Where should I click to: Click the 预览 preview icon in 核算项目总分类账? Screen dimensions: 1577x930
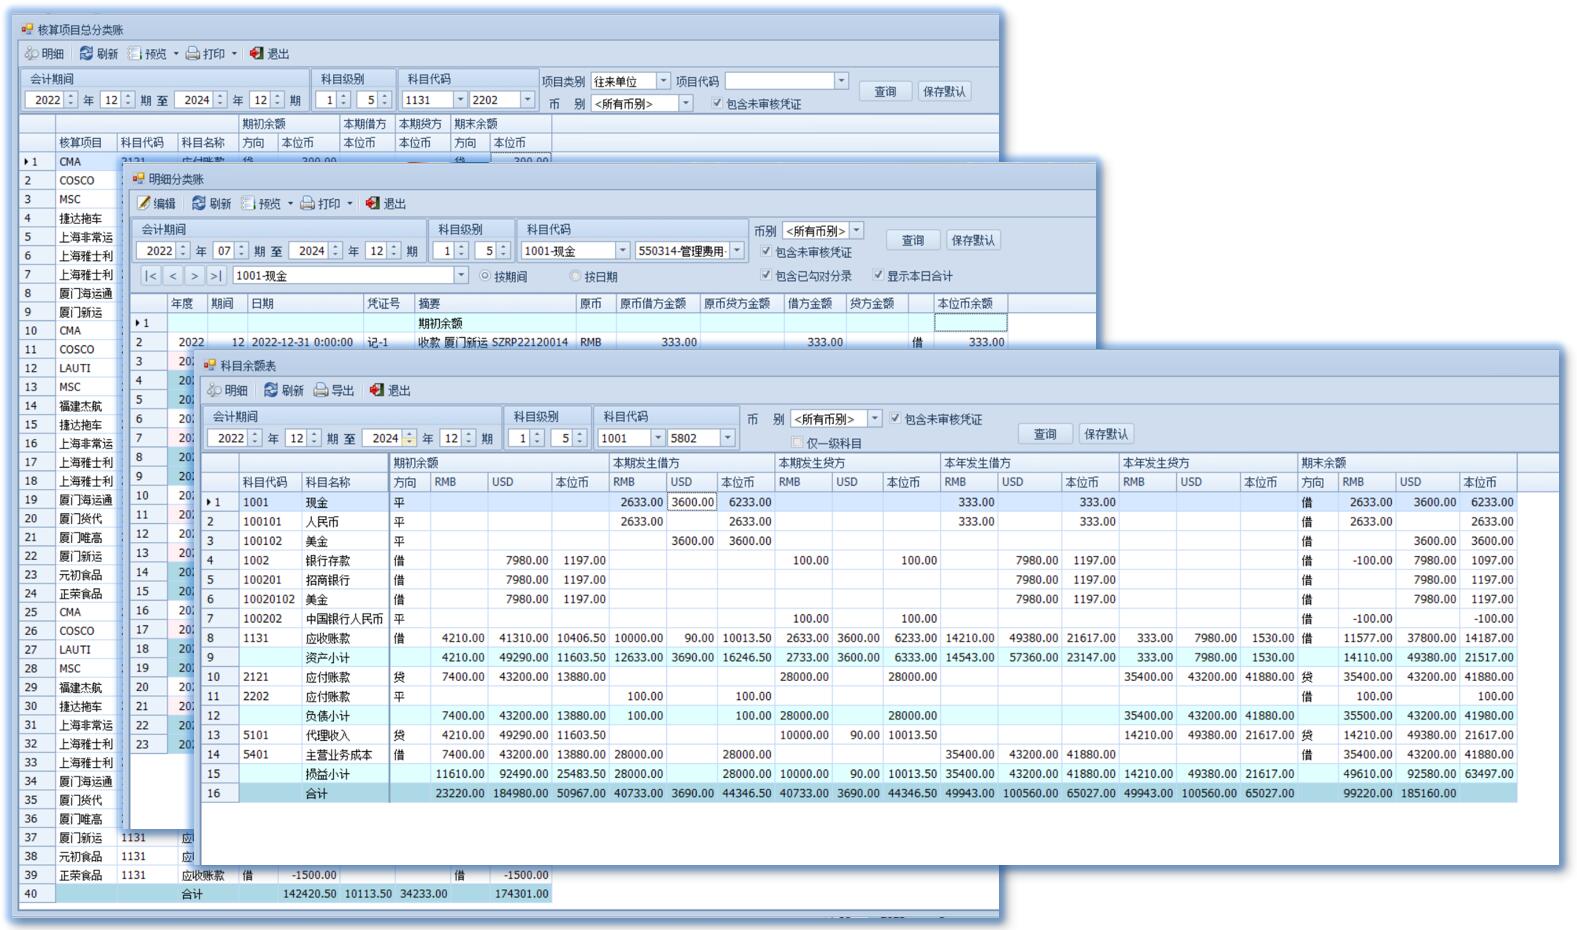(135, 53)
